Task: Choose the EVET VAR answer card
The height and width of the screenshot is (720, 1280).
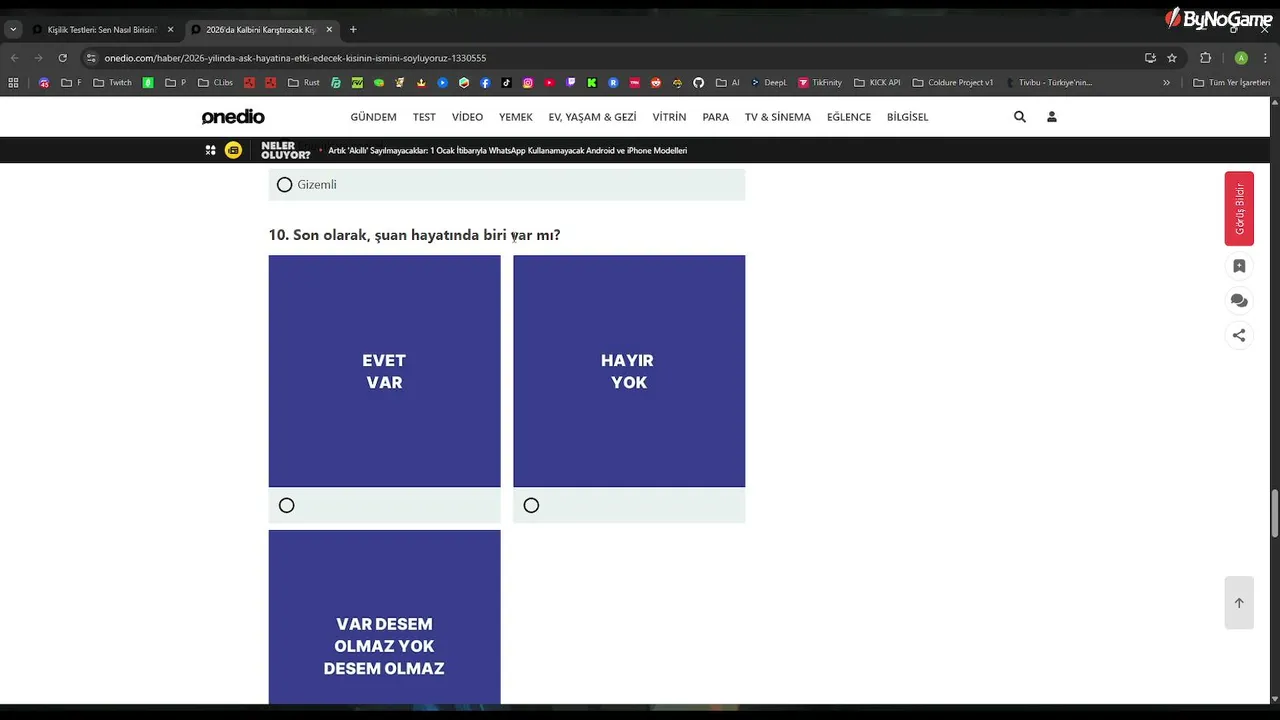Action: pos(384,371)
